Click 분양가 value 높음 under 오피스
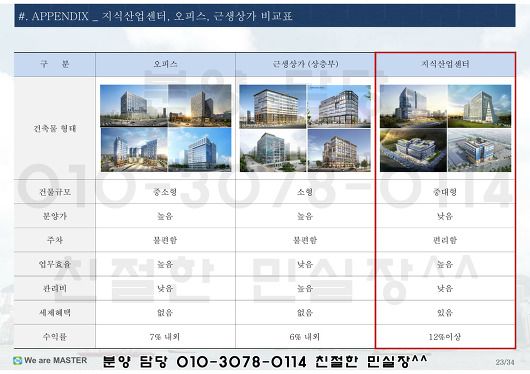530x374 pixels. (165, 216)
